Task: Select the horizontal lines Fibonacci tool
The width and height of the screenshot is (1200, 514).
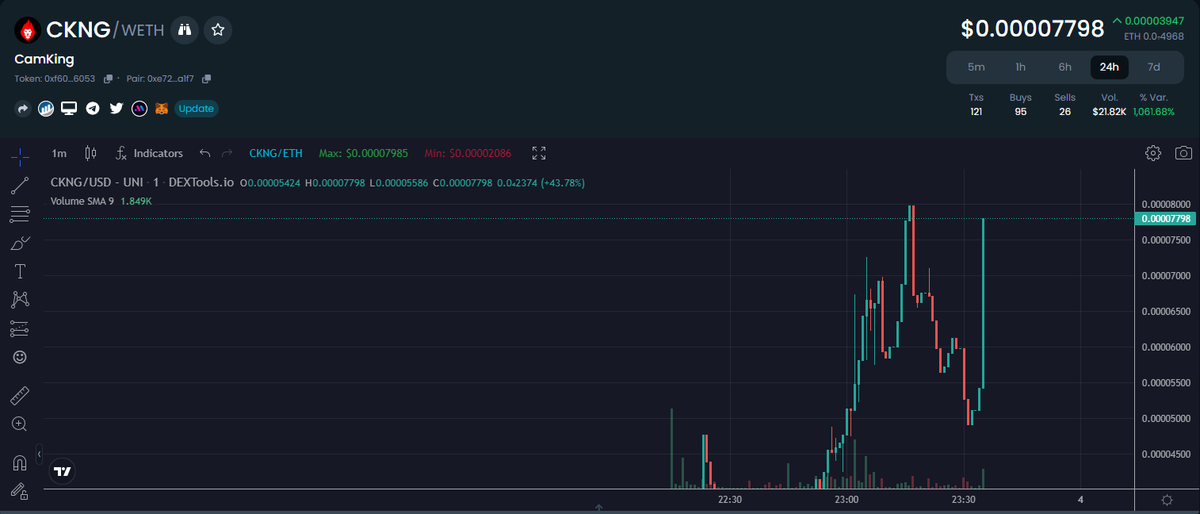Action: (x=19, y=214)
